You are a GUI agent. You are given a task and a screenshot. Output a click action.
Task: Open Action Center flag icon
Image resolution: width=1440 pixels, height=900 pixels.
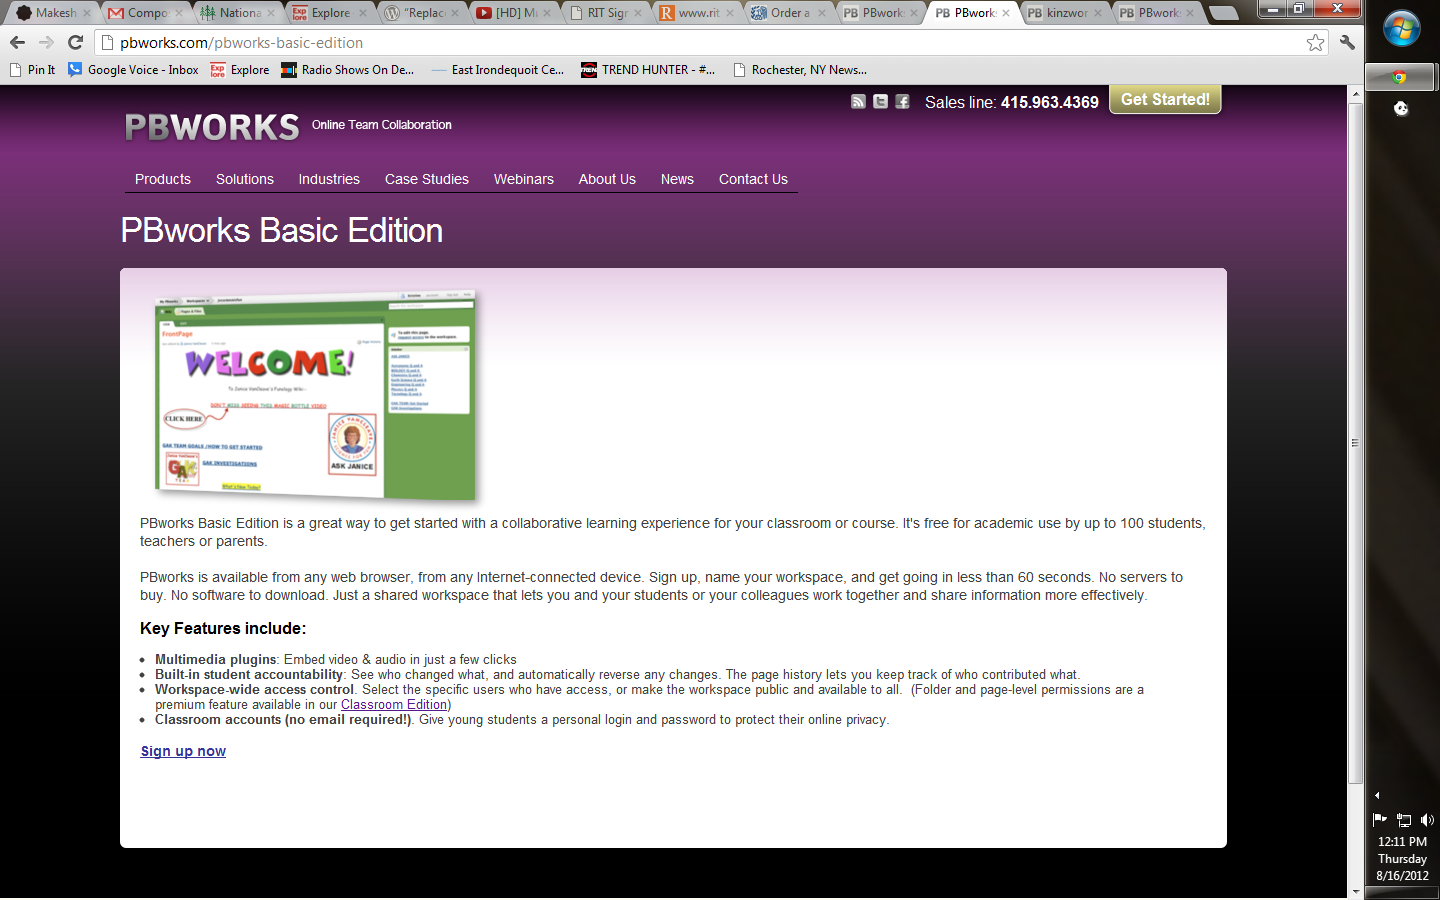[1380, 819]
